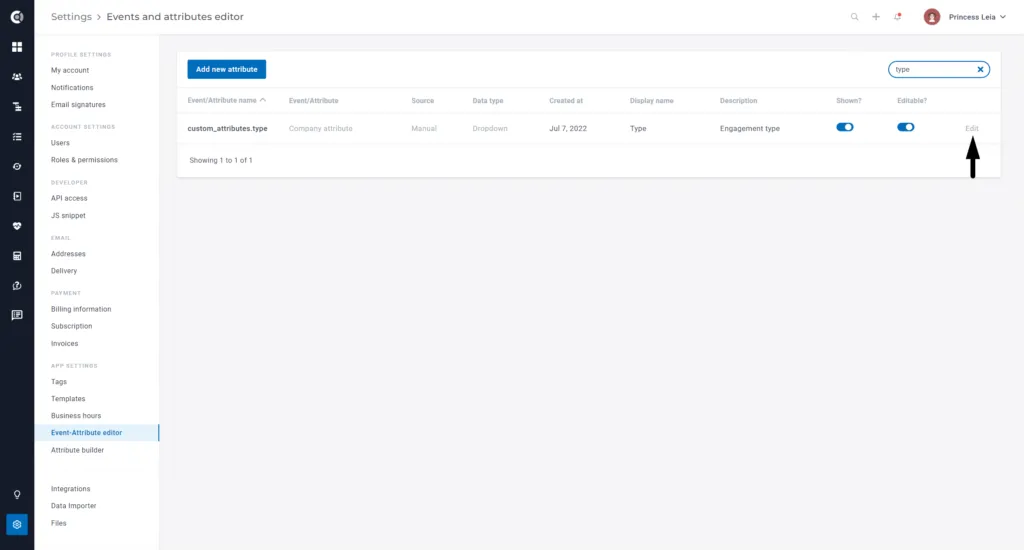Click the search magnifier icon in header
1024x550 pixels.
[x=854, y=17]
